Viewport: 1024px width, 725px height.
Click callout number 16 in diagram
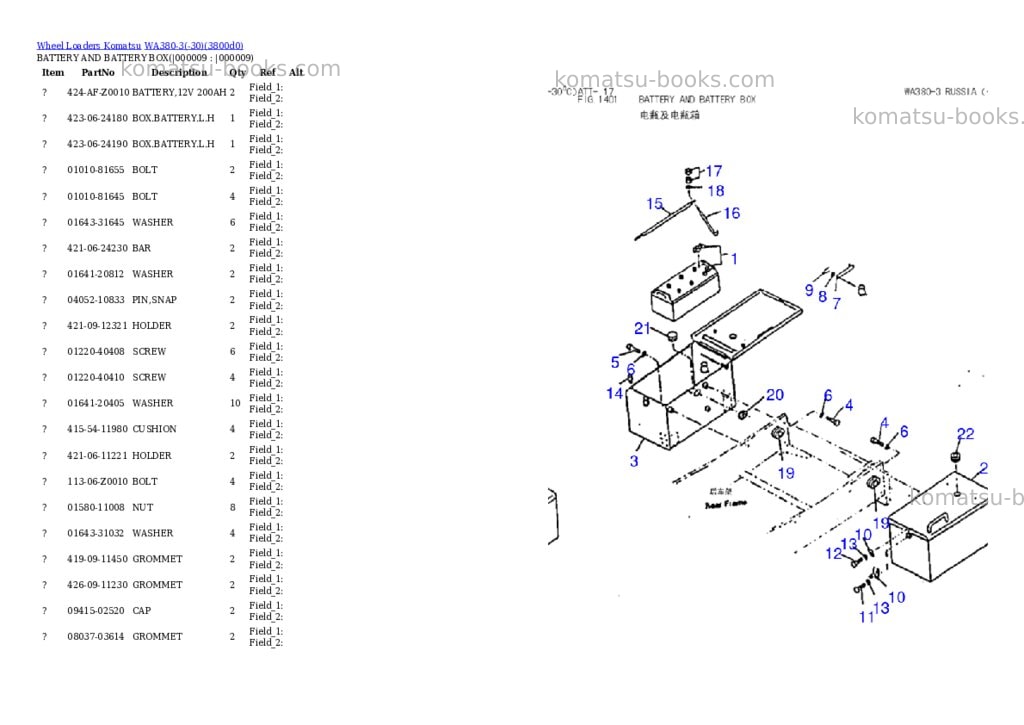pos(731,213)
